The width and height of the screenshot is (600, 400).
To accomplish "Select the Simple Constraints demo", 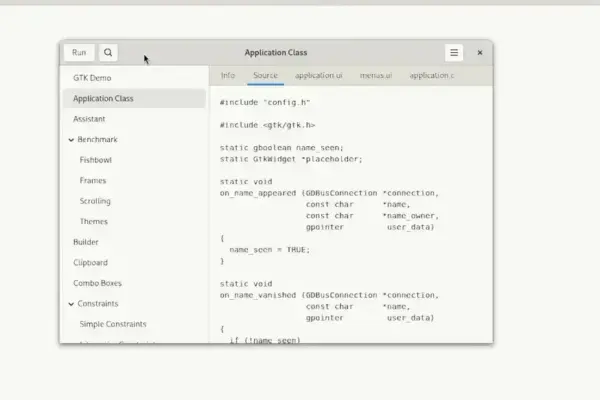I will pos(134,324).
